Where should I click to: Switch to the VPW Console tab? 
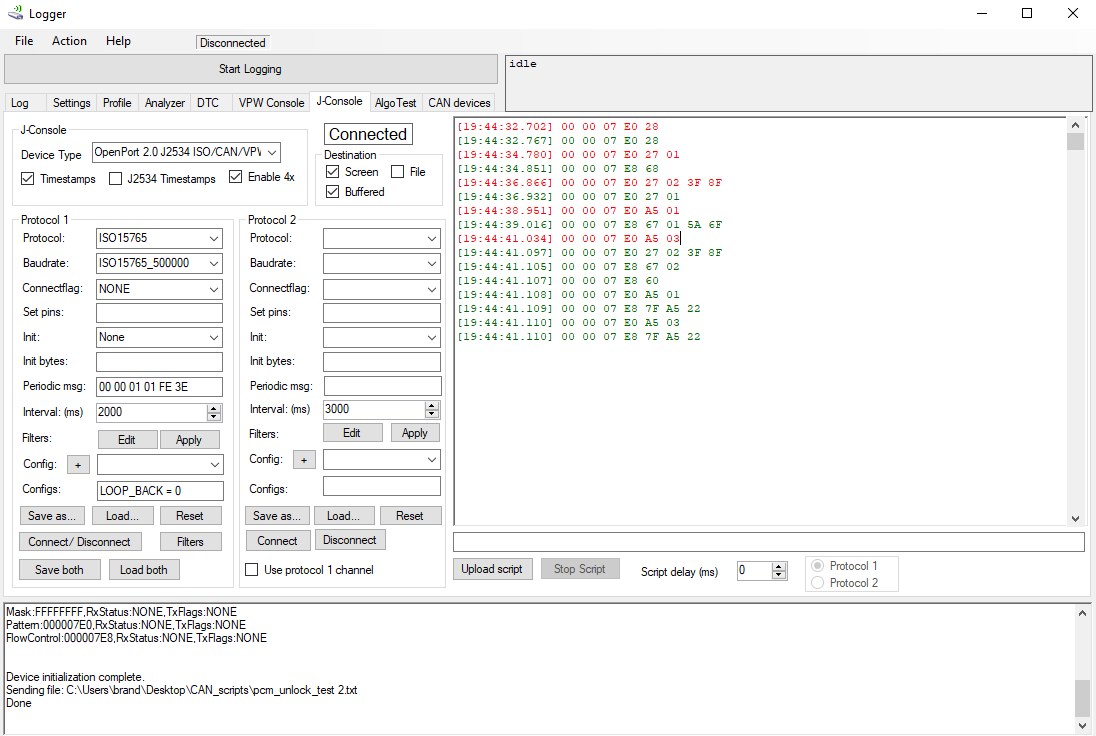click(271, 103)
